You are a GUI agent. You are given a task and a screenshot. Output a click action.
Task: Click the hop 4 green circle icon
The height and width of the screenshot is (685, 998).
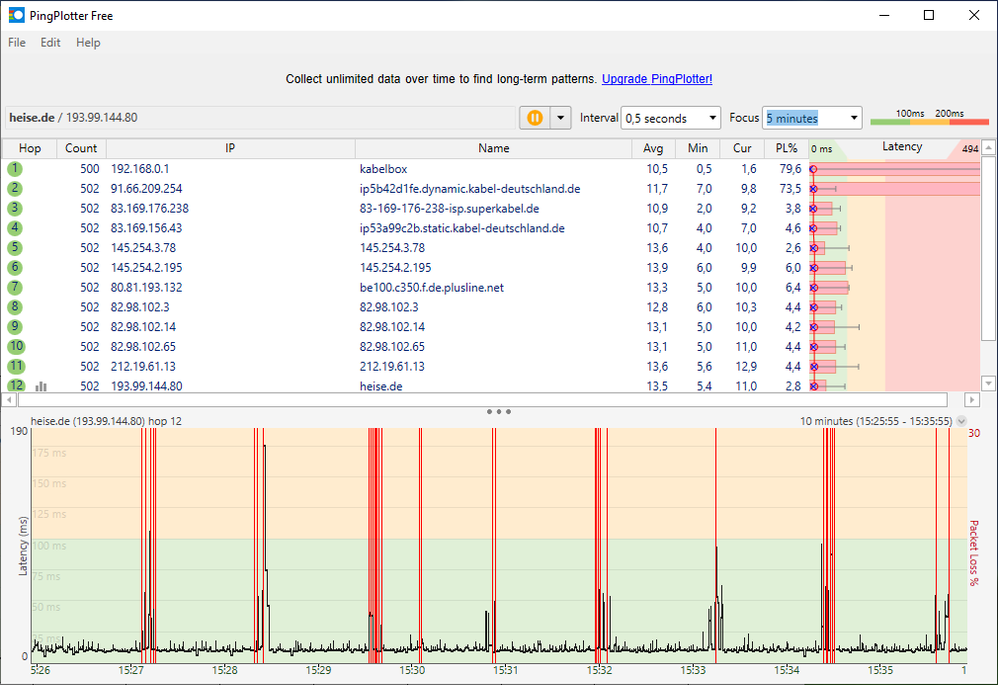coord(15,228)
